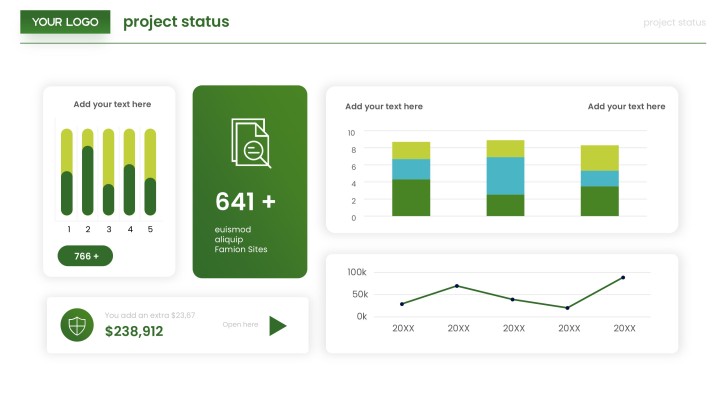Select the project status heading
The image size is (726, 408).
pos(176,22)
